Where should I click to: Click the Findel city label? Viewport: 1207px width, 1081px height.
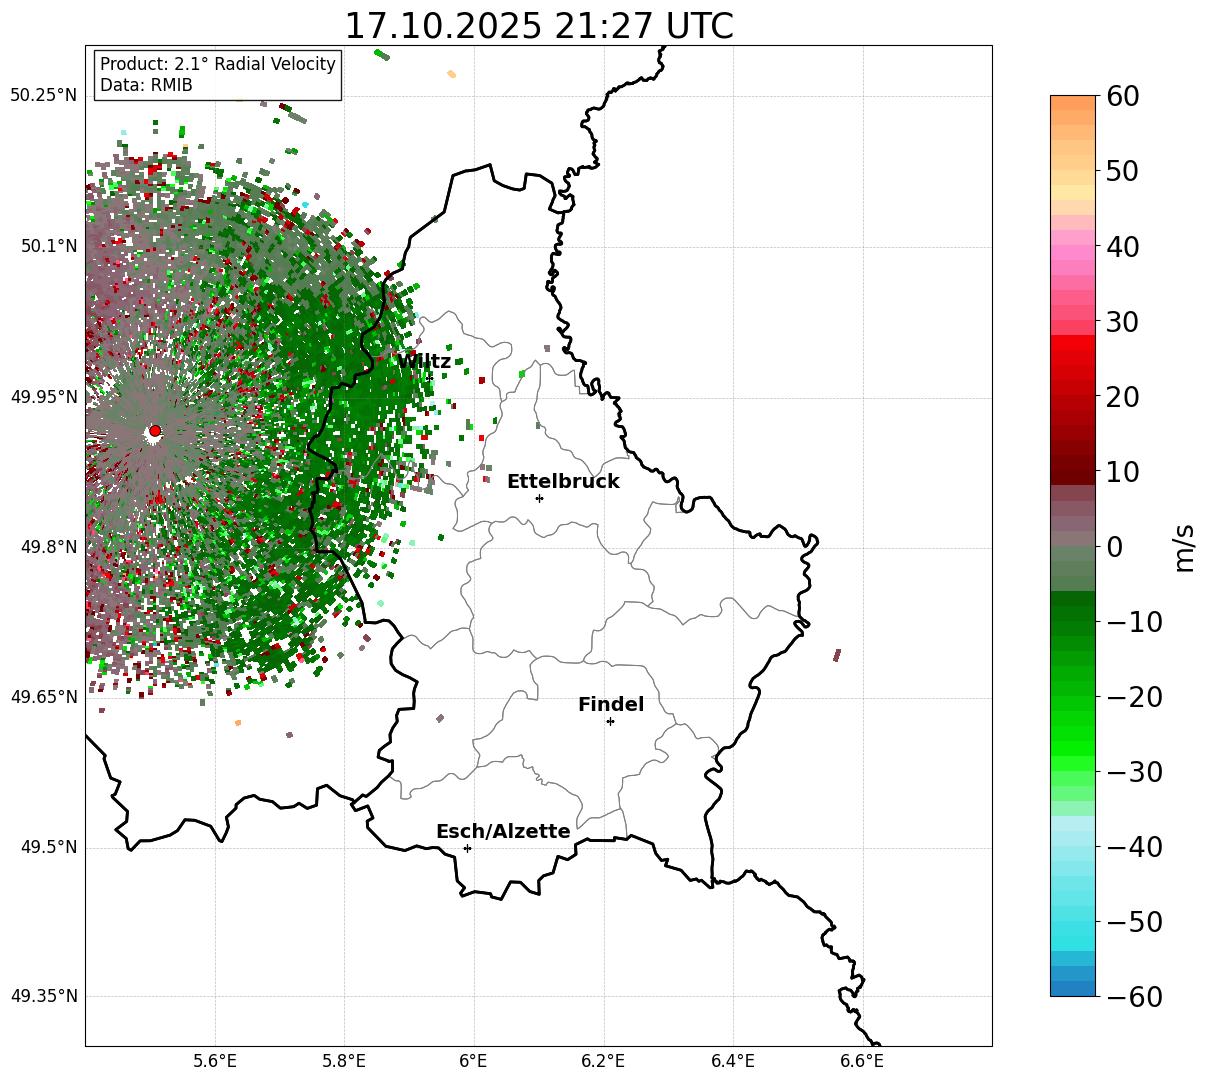(x=611, y=705)
